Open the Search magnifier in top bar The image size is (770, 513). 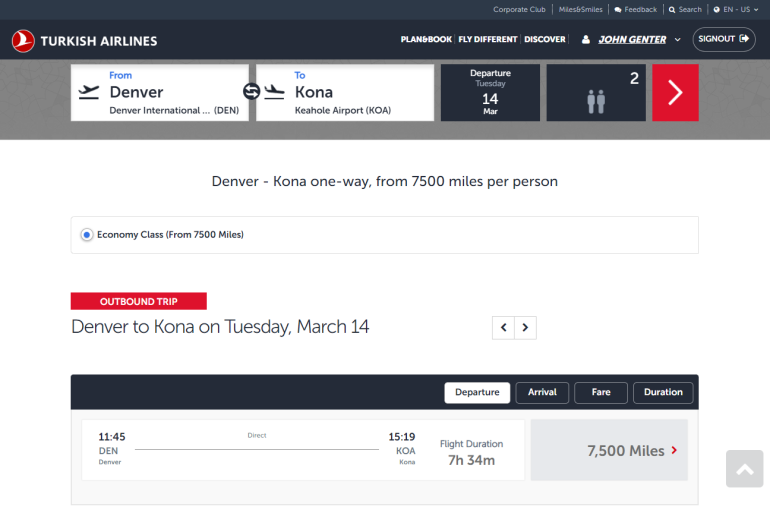tap(686, 10)
